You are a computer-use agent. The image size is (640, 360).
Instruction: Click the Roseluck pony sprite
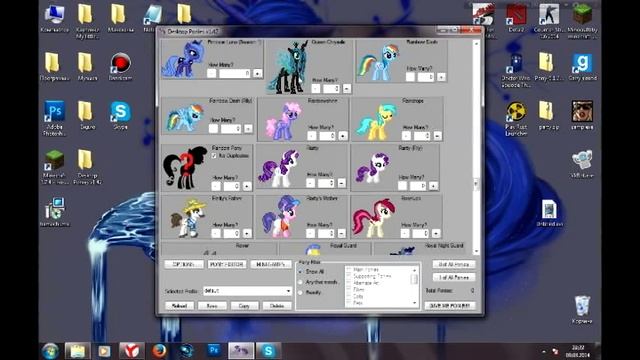(373, 217)
